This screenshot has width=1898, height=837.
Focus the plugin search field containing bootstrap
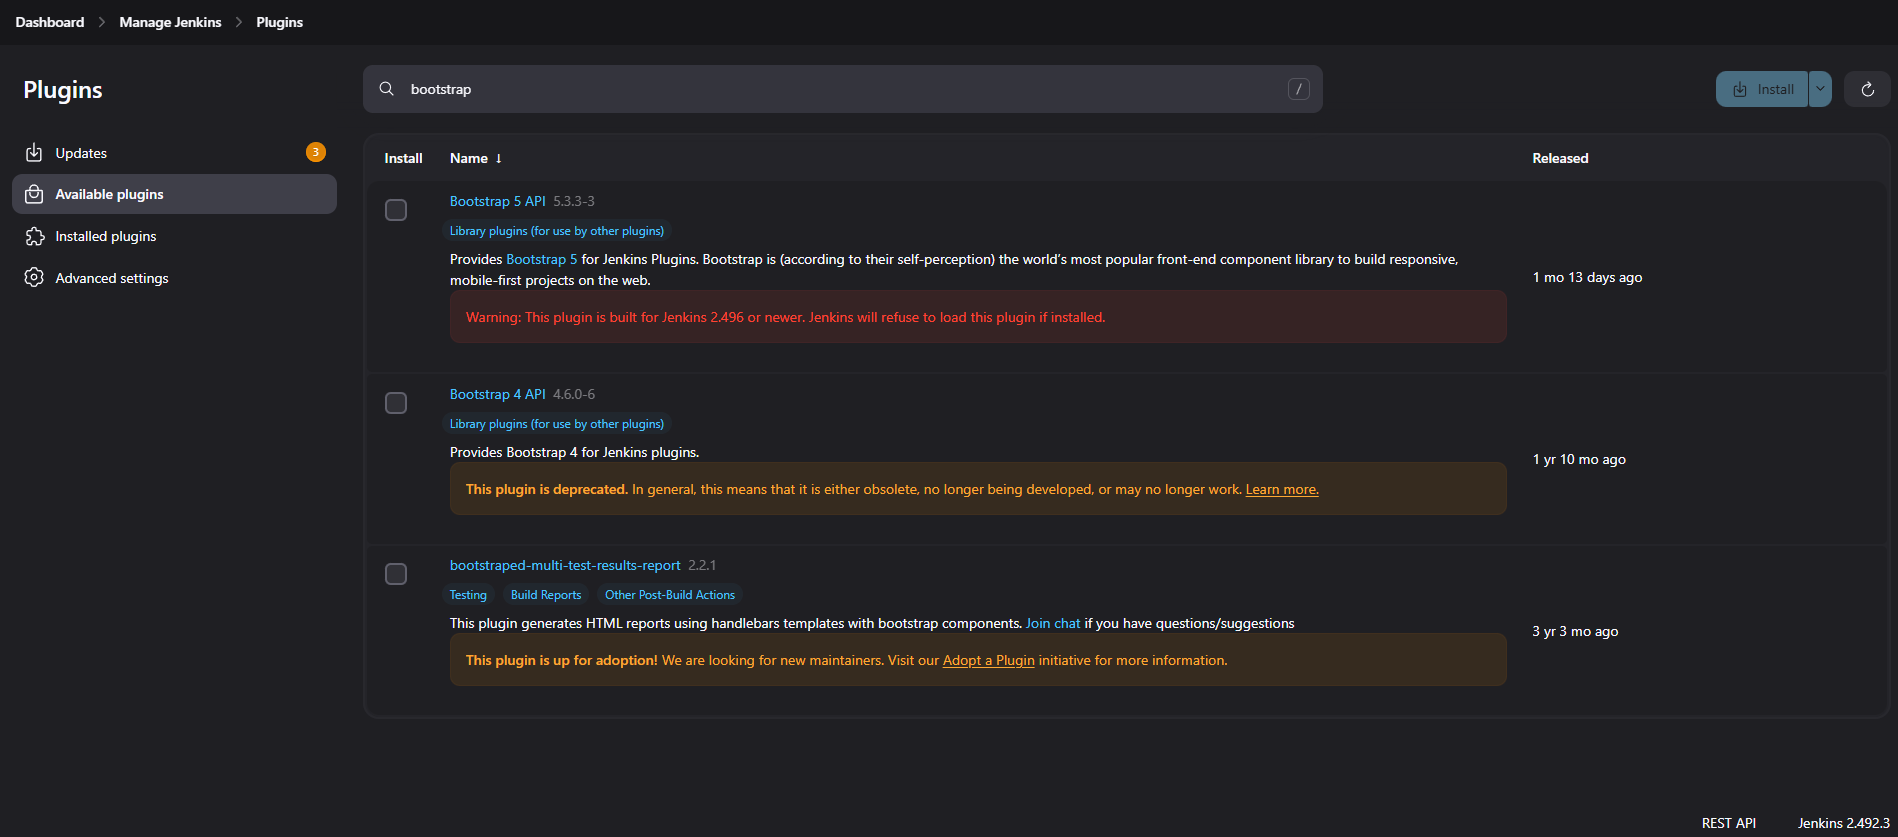(840, 89)
